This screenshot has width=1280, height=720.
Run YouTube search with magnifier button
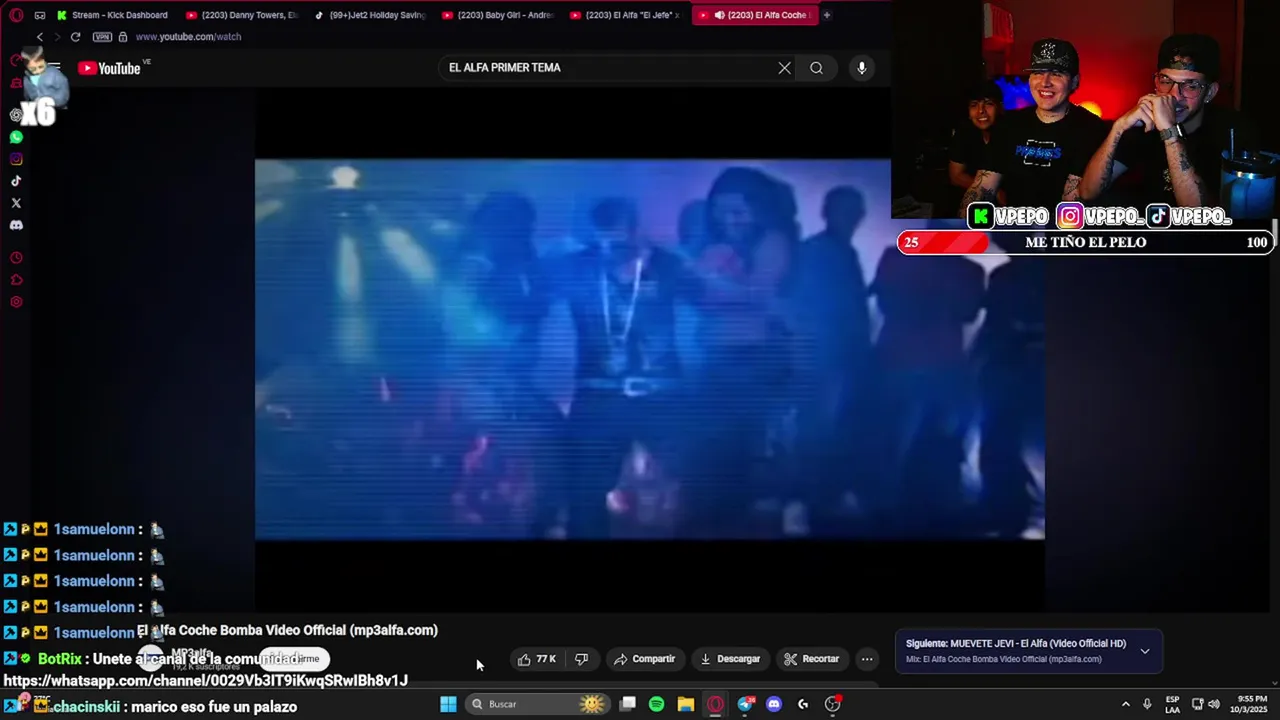click(x=816, y=68)
